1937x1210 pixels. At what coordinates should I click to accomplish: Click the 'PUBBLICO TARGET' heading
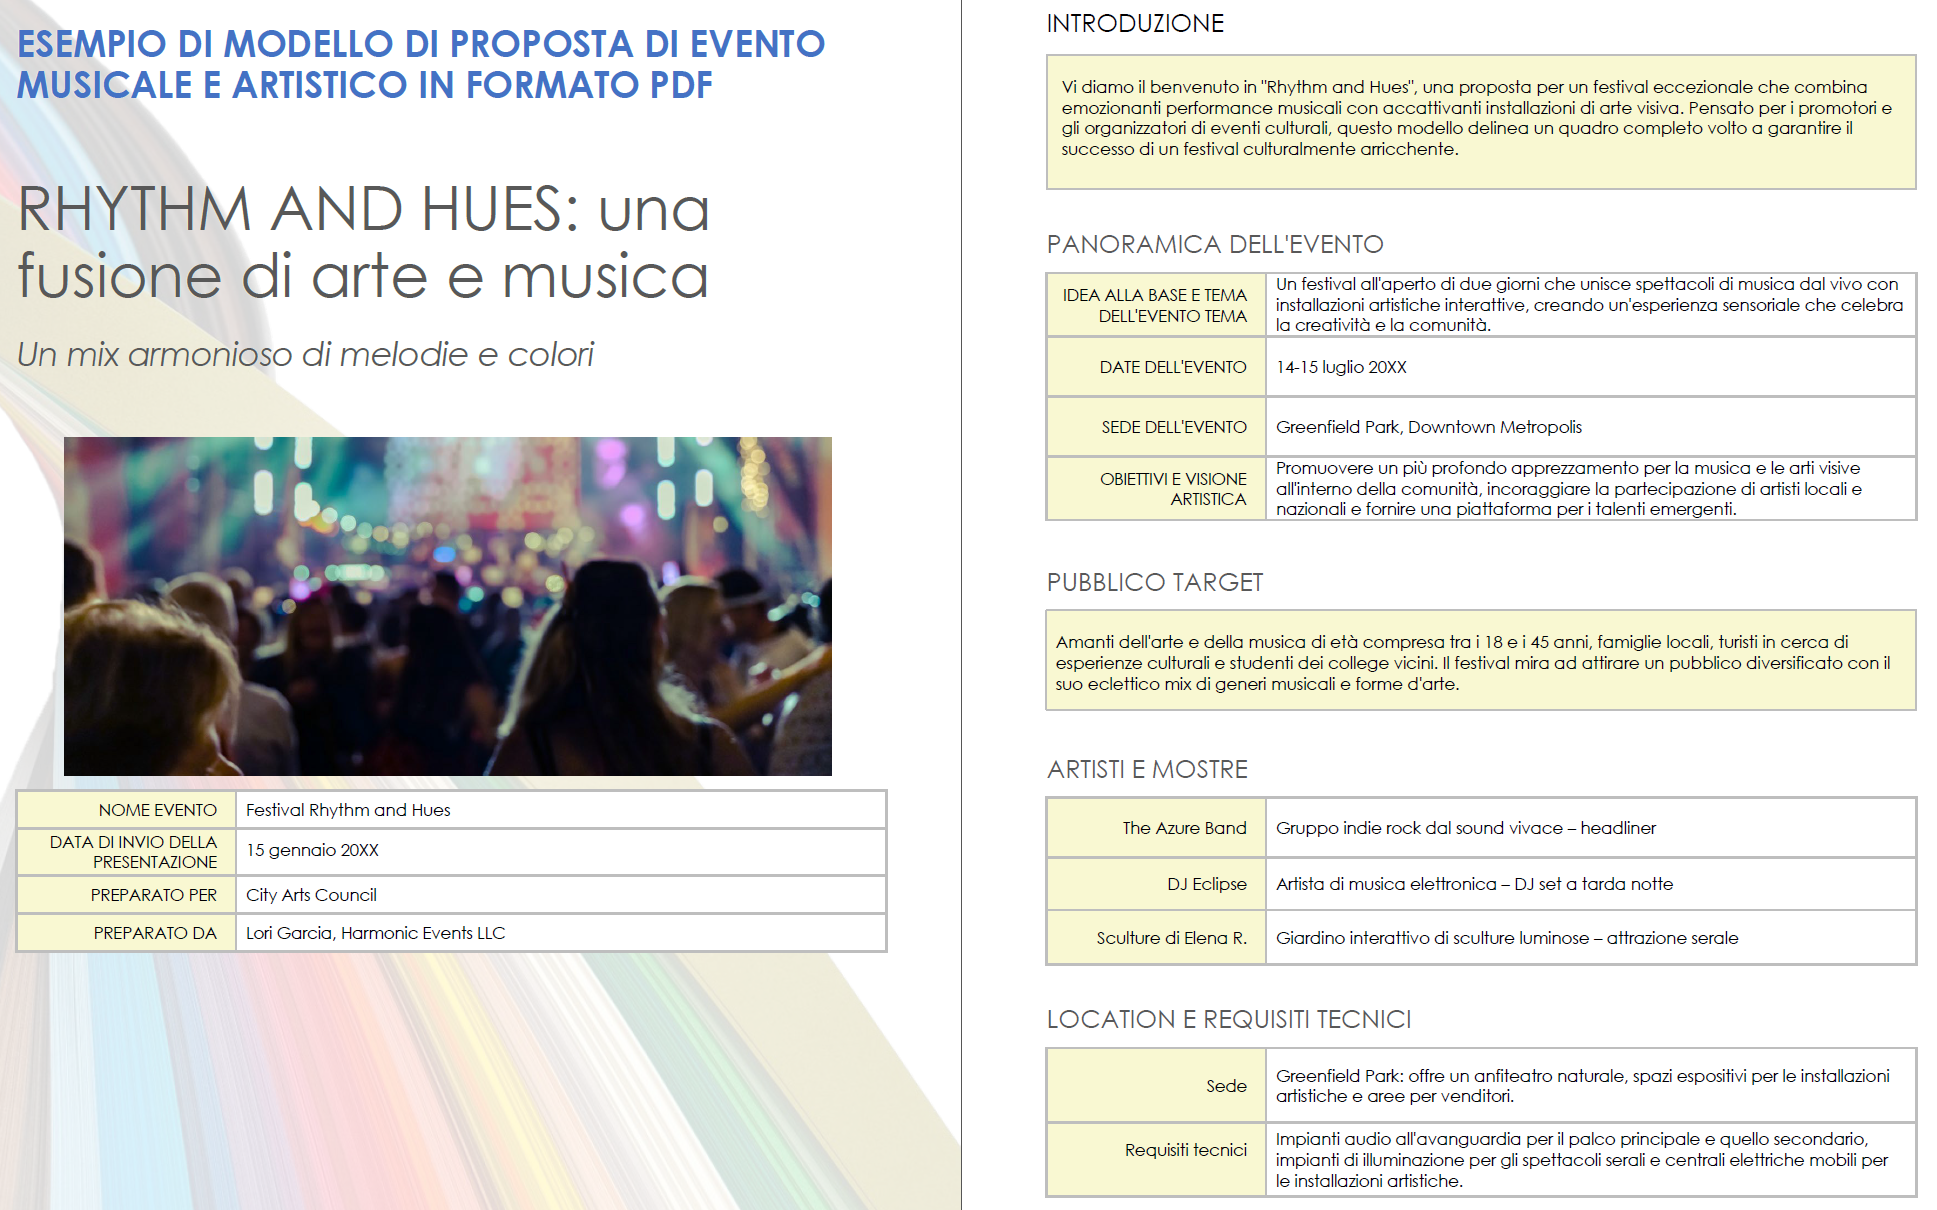1155,582
